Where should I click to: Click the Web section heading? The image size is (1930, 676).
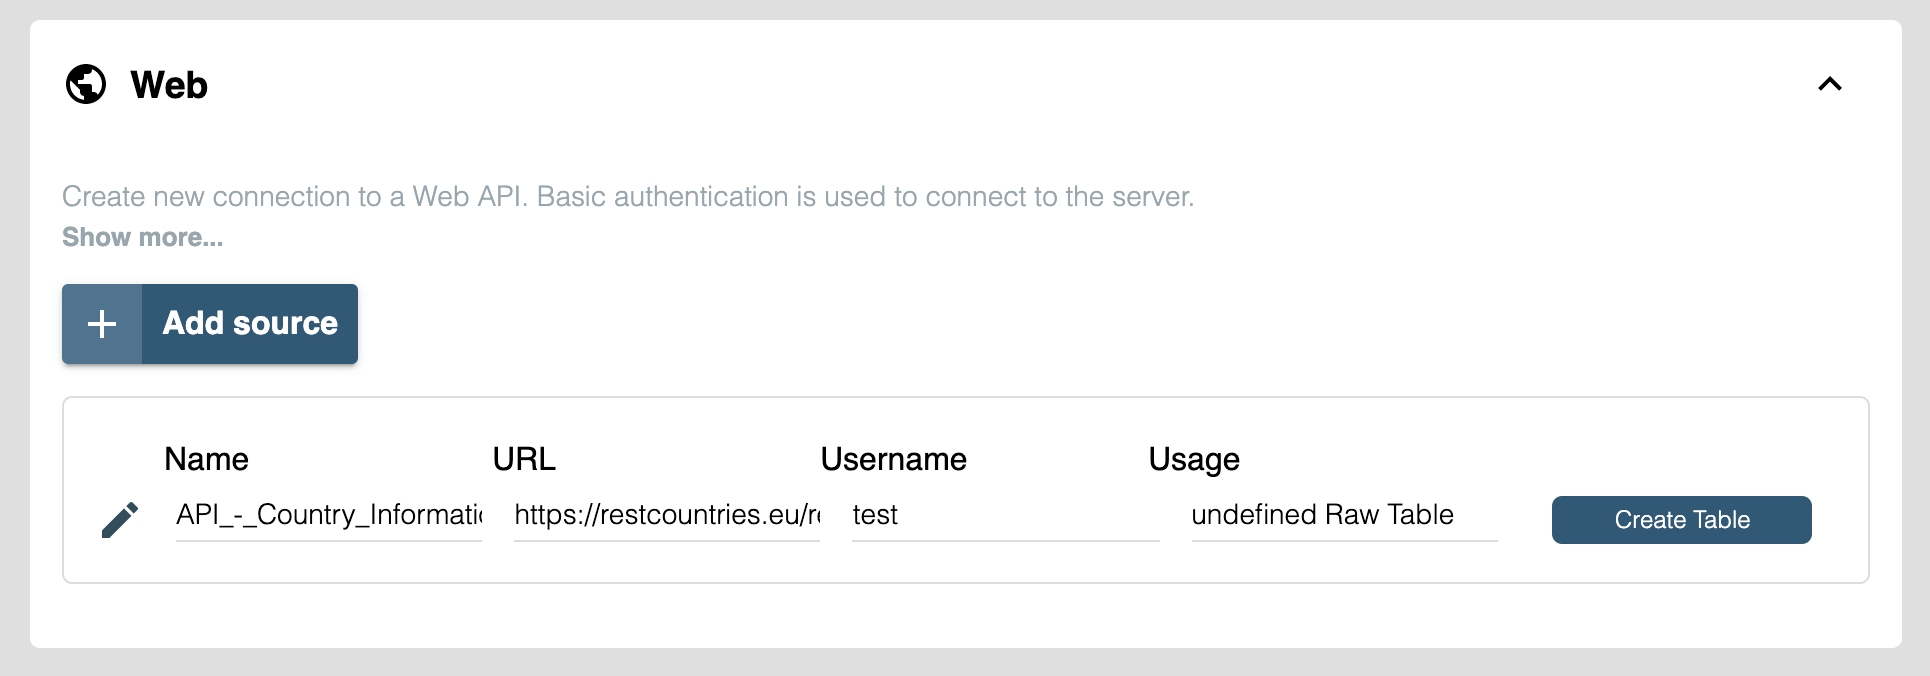click(x=169, y=85)
